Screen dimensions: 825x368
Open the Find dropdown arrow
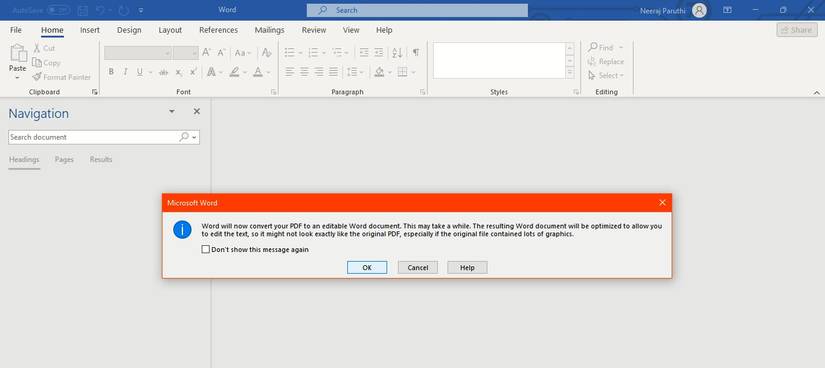(x=621, y=48)
